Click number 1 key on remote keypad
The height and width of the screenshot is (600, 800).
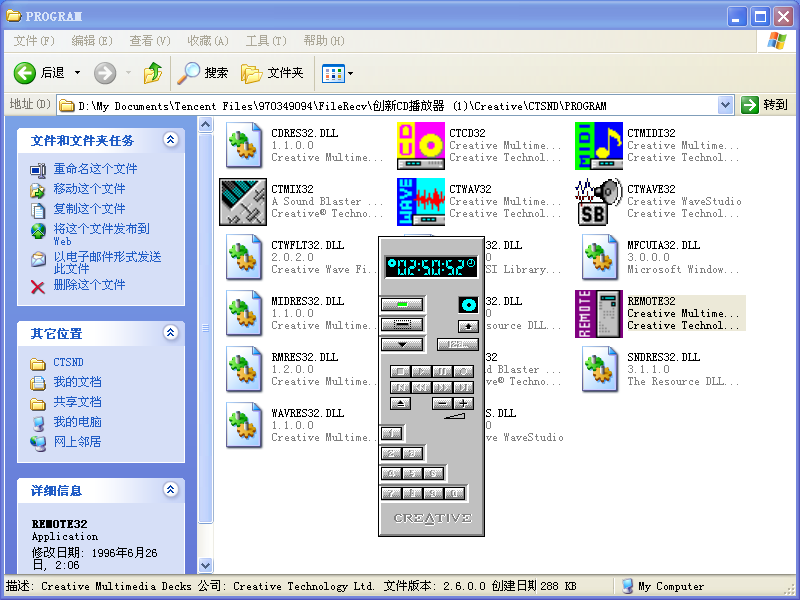pos(392,433)
